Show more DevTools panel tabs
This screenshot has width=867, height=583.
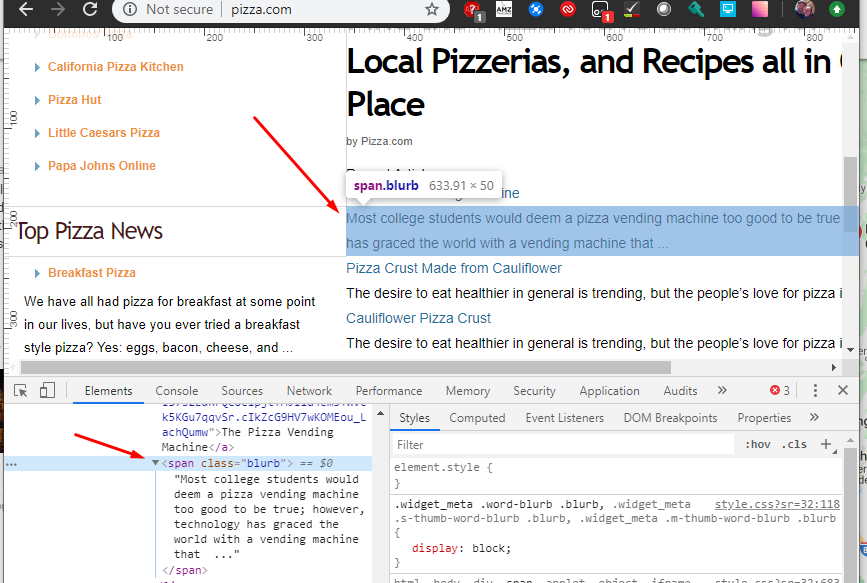(x=722, y=390)
